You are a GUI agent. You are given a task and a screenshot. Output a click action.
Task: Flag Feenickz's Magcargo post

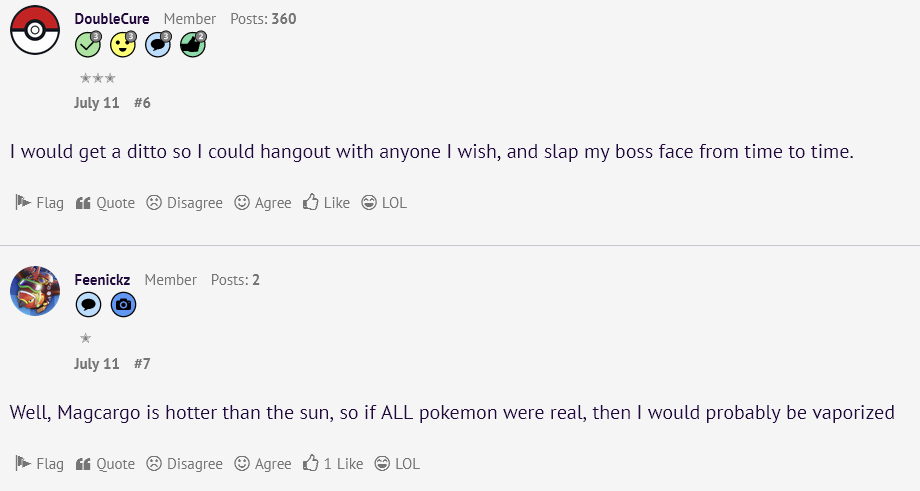[x=39, y=464]
